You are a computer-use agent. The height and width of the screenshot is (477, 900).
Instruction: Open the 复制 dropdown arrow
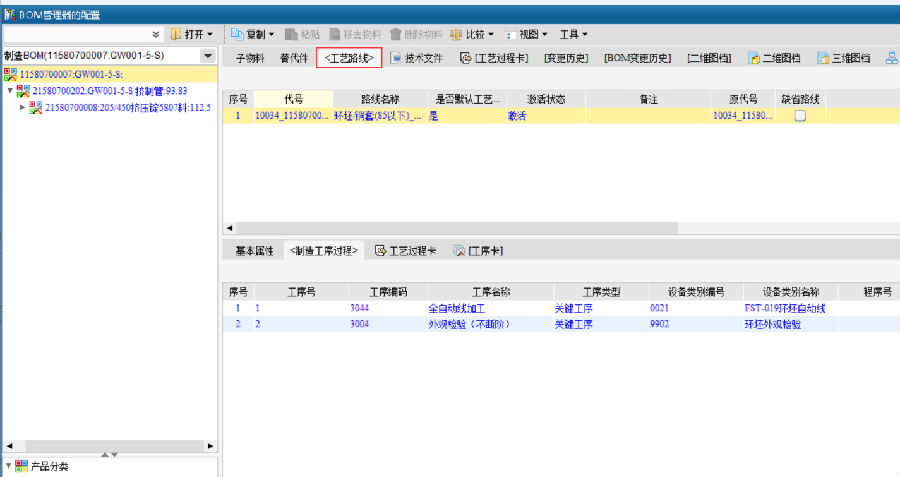[x=271, y=34]
